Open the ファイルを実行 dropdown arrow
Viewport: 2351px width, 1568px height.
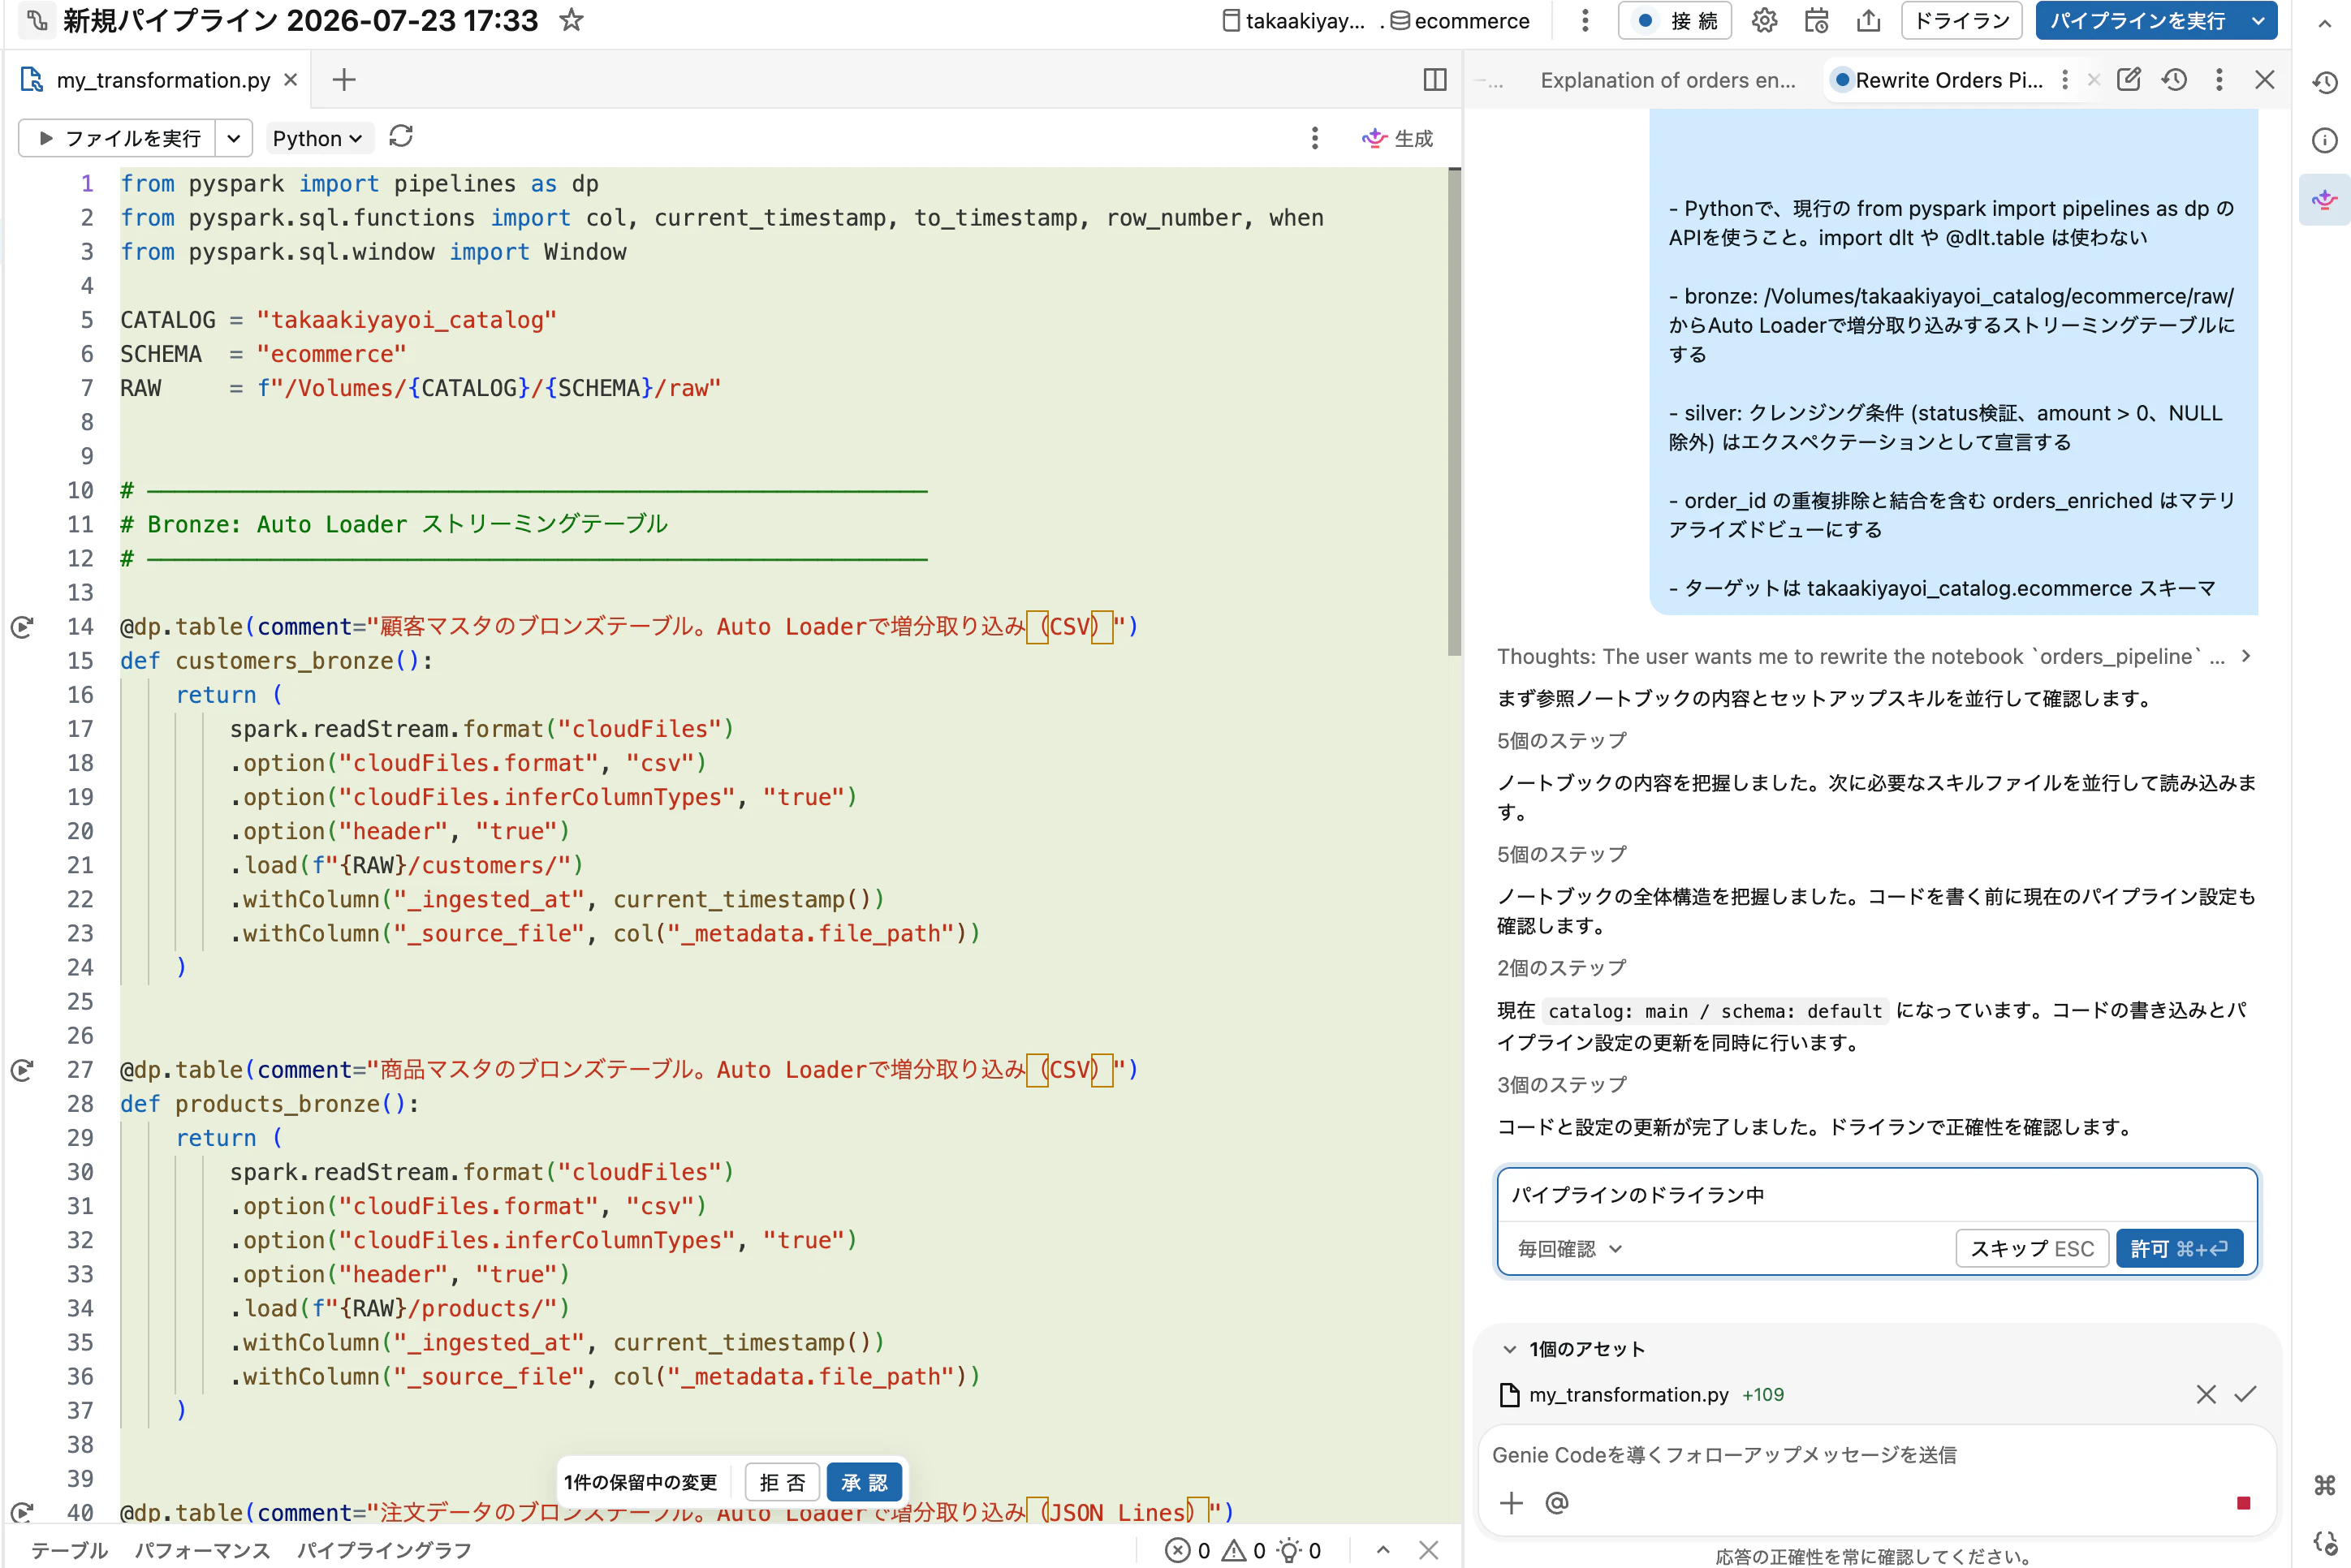(x=233, y=138)
